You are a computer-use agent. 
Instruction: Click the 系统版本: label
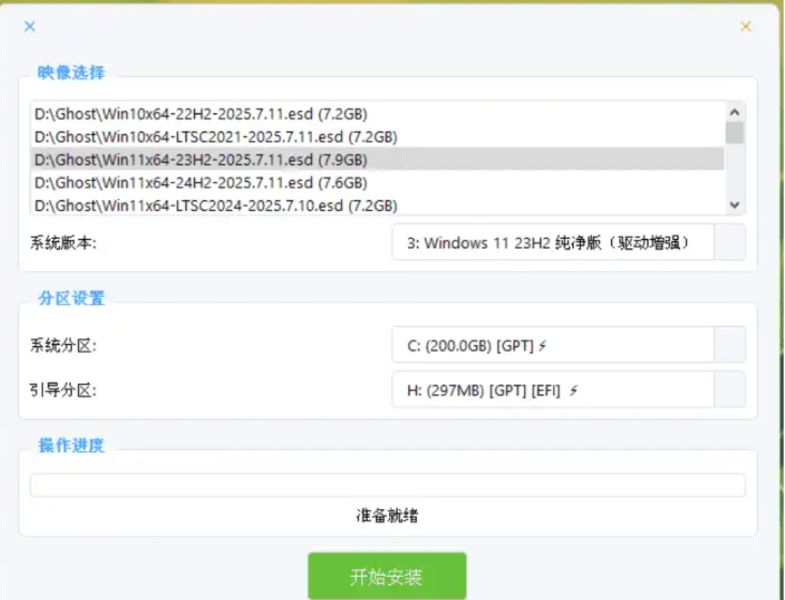(x=63, y=243)
